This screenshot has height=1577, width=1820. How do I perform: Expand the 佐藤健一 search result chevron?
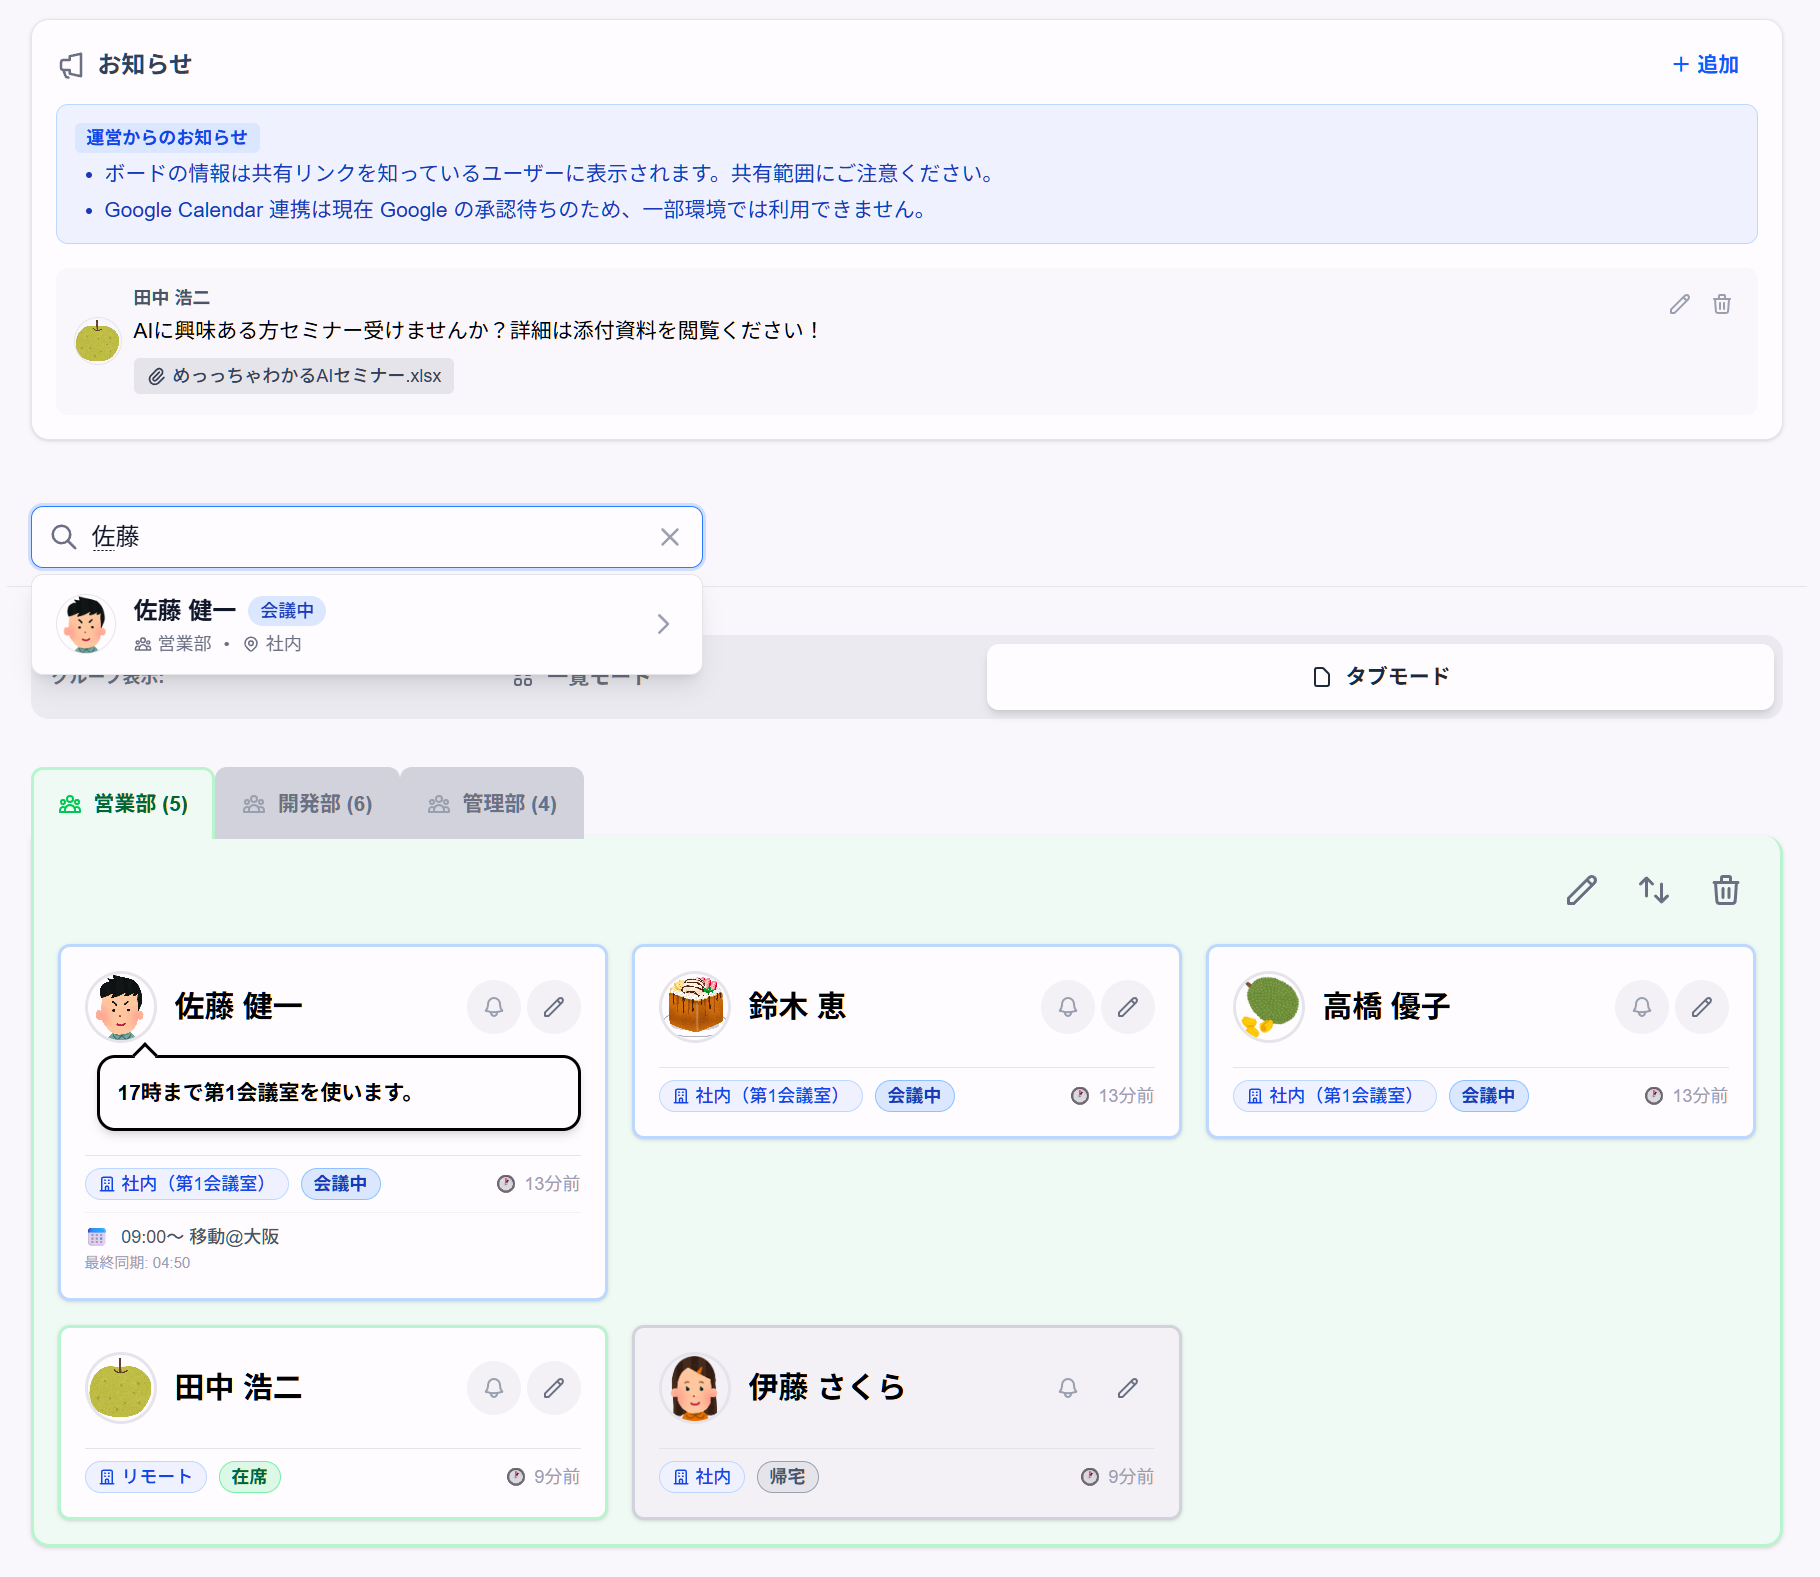[663, 624]
